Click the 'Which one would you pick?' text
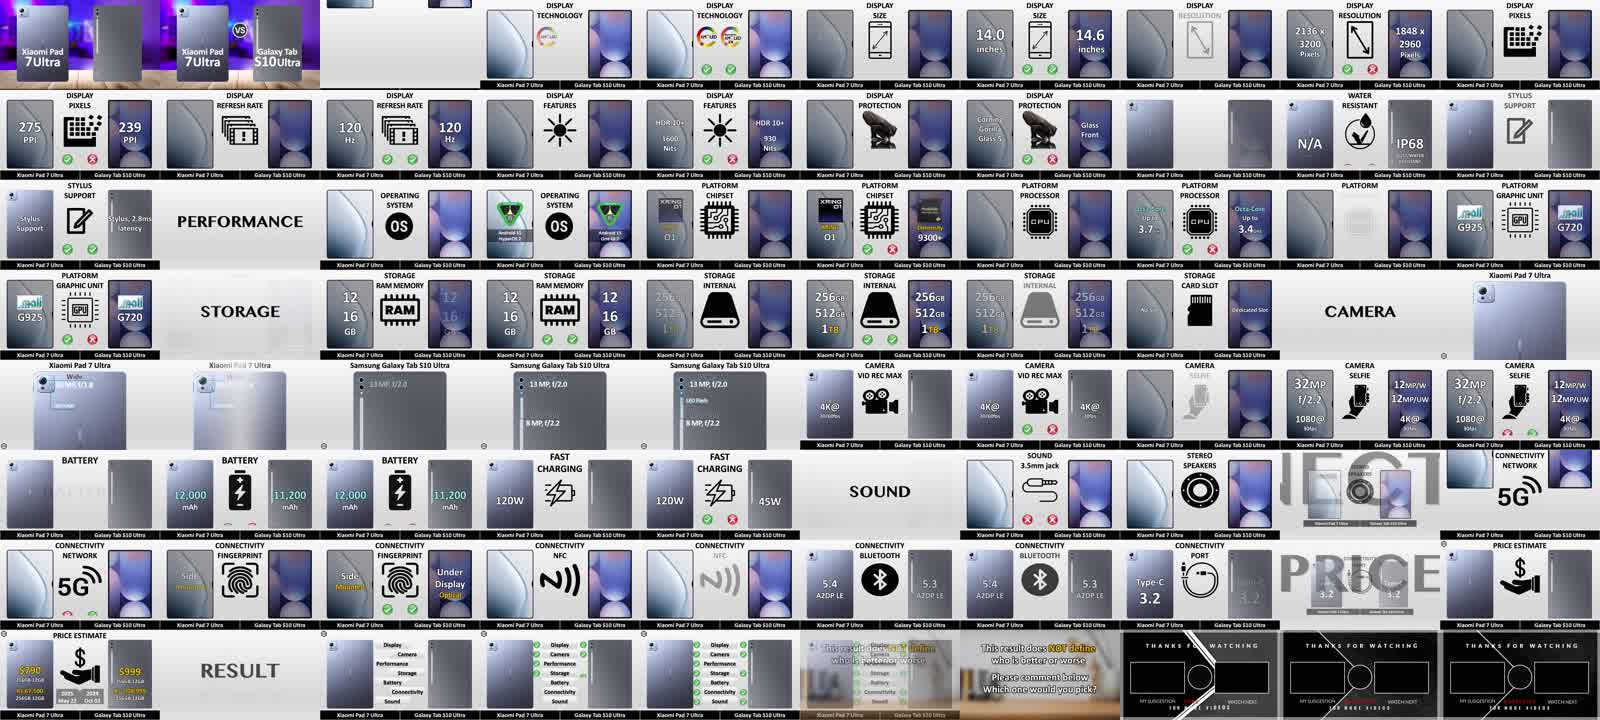Viewport: 1600px width, 720px height. point(1039,689)
